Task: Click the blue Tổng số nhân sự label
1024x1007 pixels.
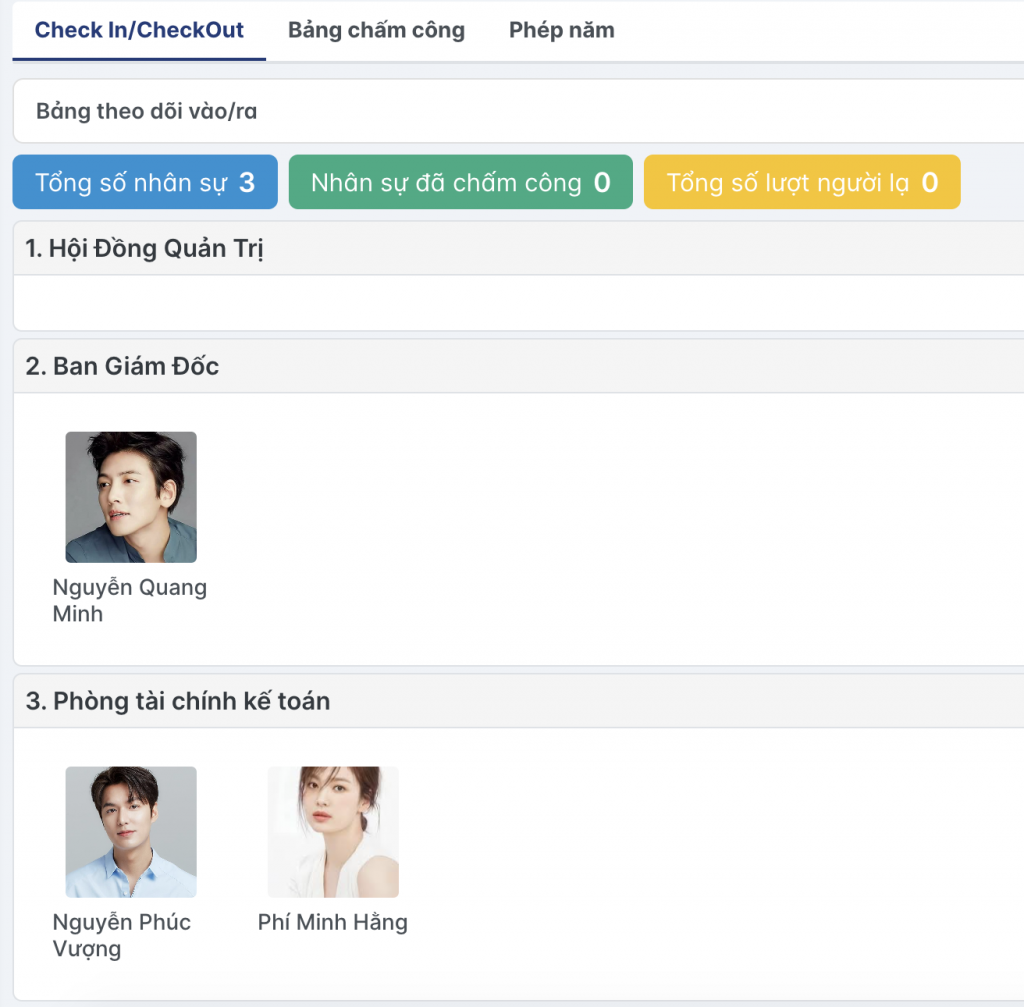Action: (131, 183)
